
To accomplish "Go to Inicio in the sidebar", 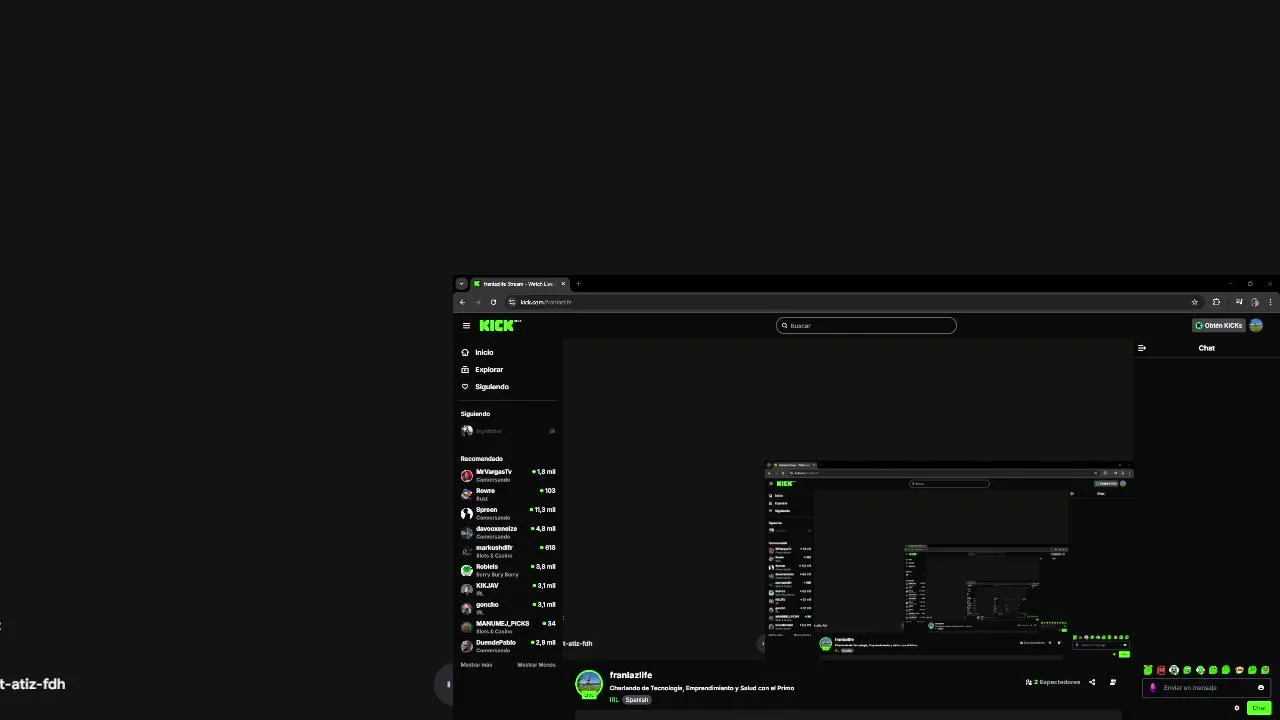I will (x=478, y=352).
